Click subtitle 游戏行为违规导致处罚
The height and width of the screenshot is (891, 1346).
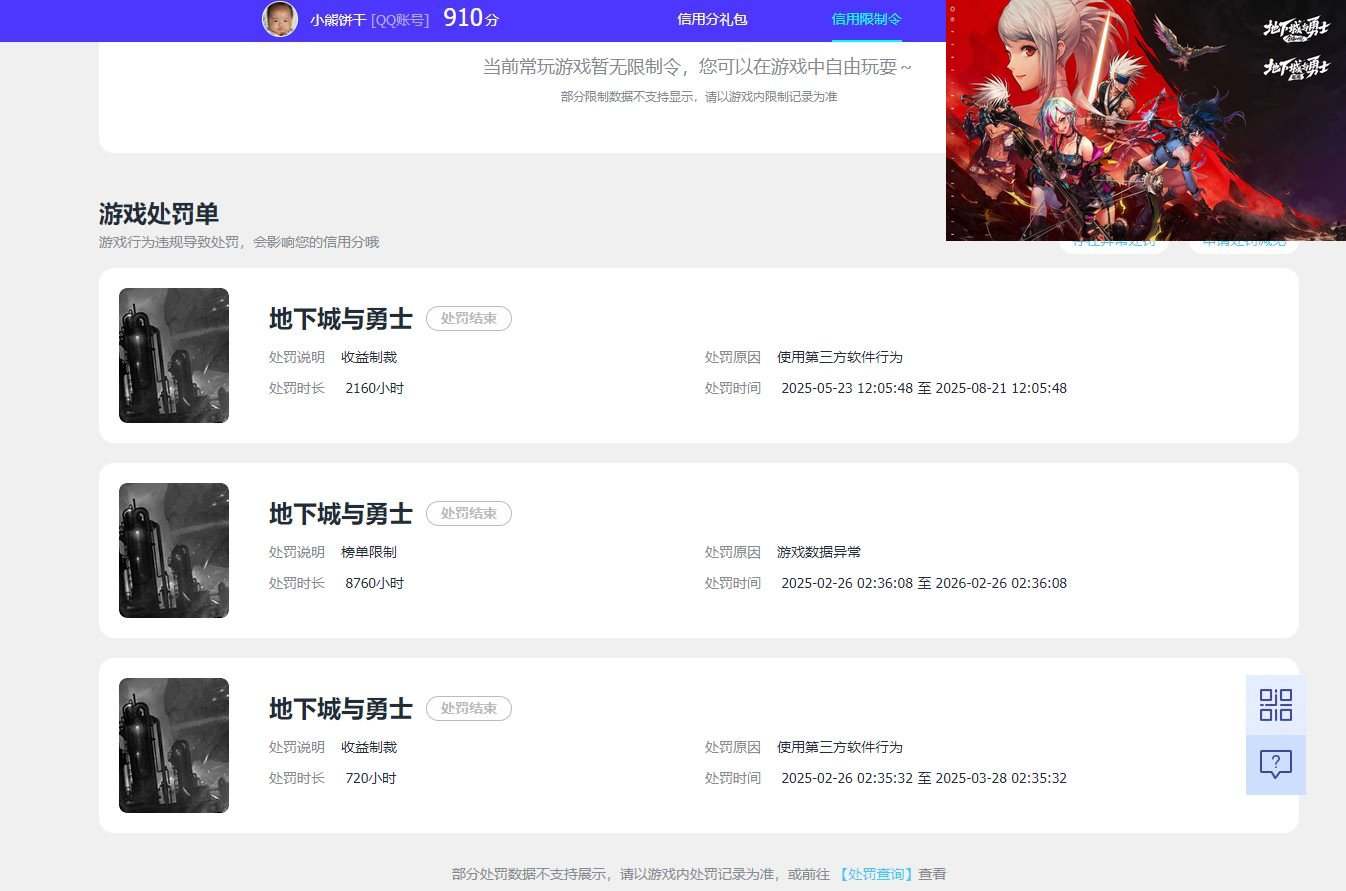[239, 242]
